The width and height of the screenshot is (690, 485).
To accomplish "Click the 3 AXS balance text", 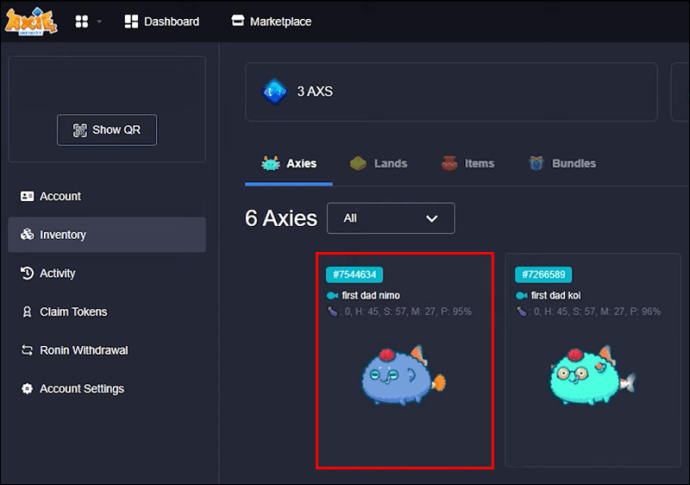I will click(315, 92).
